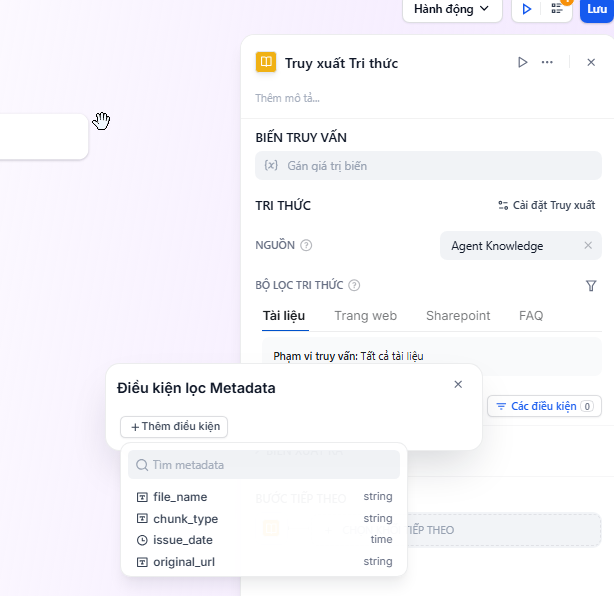This screenshot has width=614, height=596.
Task: Select file_name metadata option
Action: click(180, 497)
